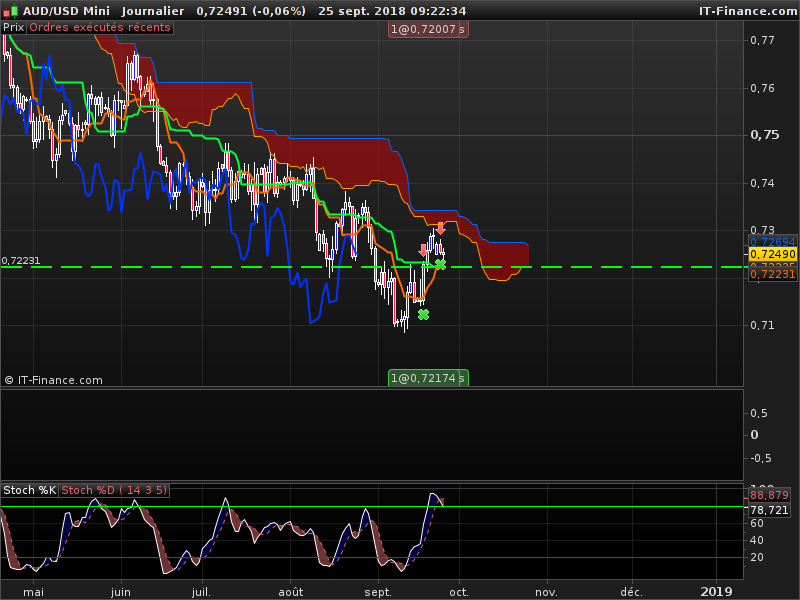Open the Stoch %D ( 14 3 5) label
This screenshot has height=600, width=800.
coord(114,490)
